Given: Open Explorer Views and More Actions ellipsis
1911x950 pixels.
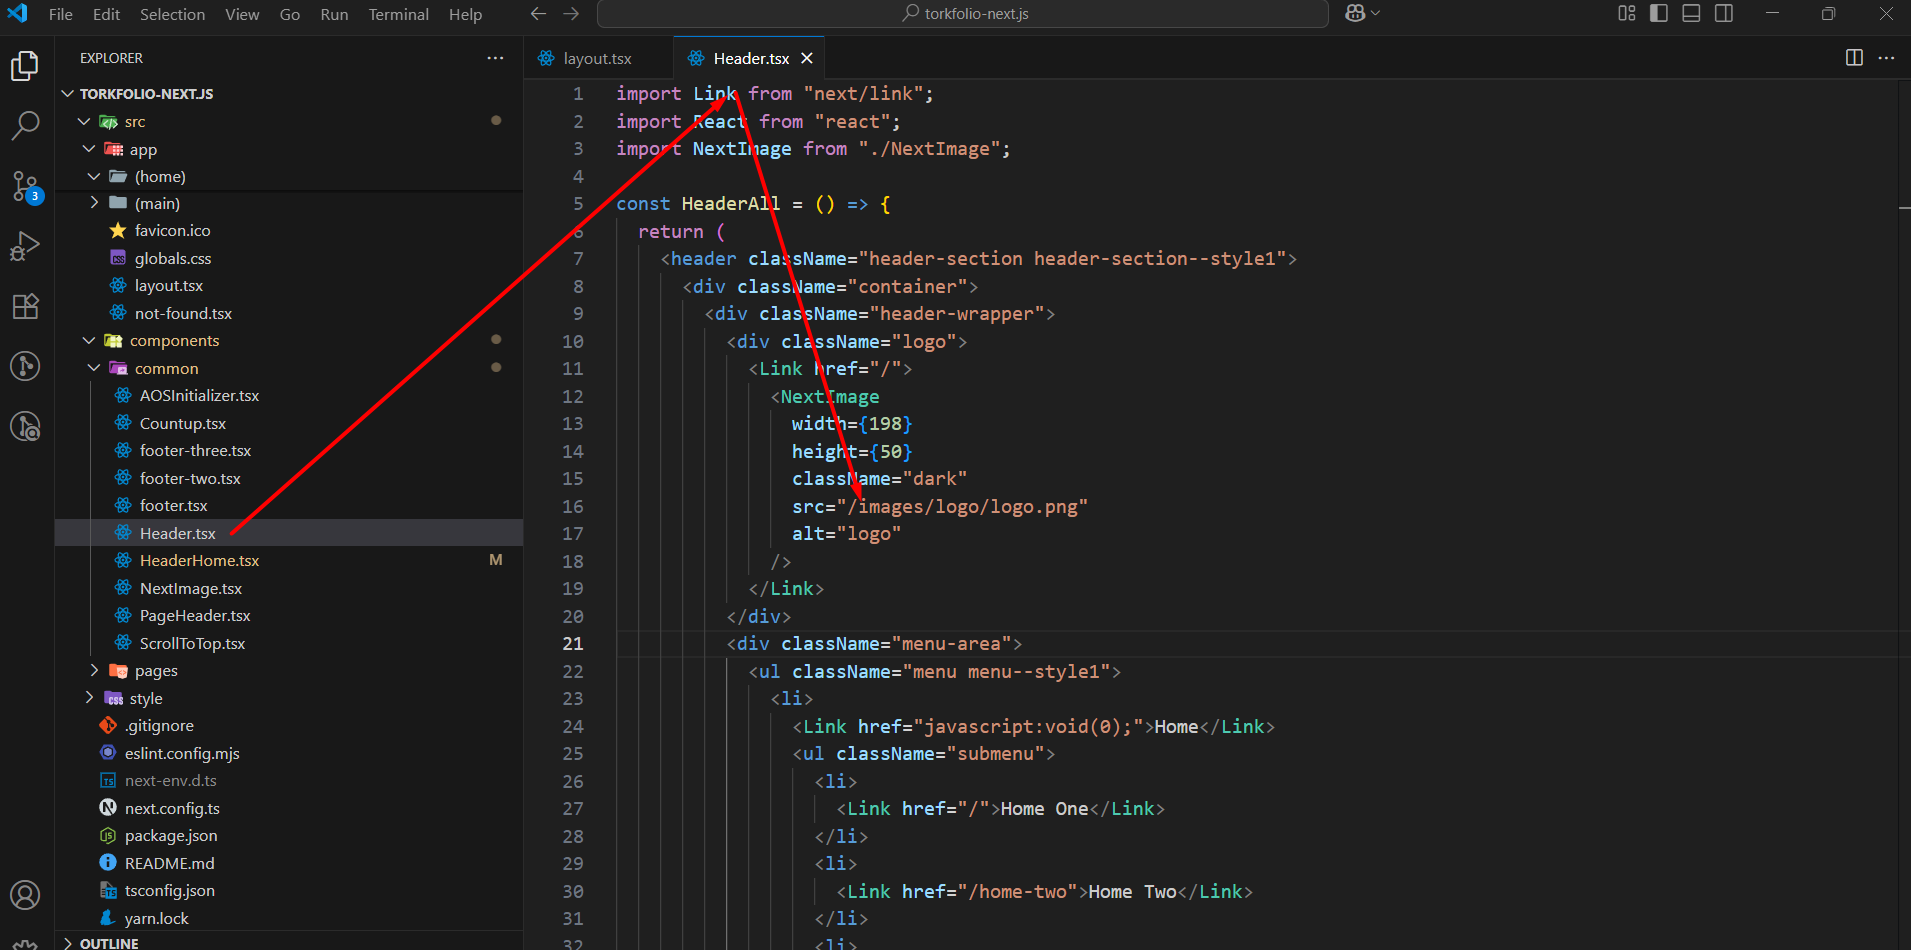Looking at the screenshot, I should click(x=495, y=58).
